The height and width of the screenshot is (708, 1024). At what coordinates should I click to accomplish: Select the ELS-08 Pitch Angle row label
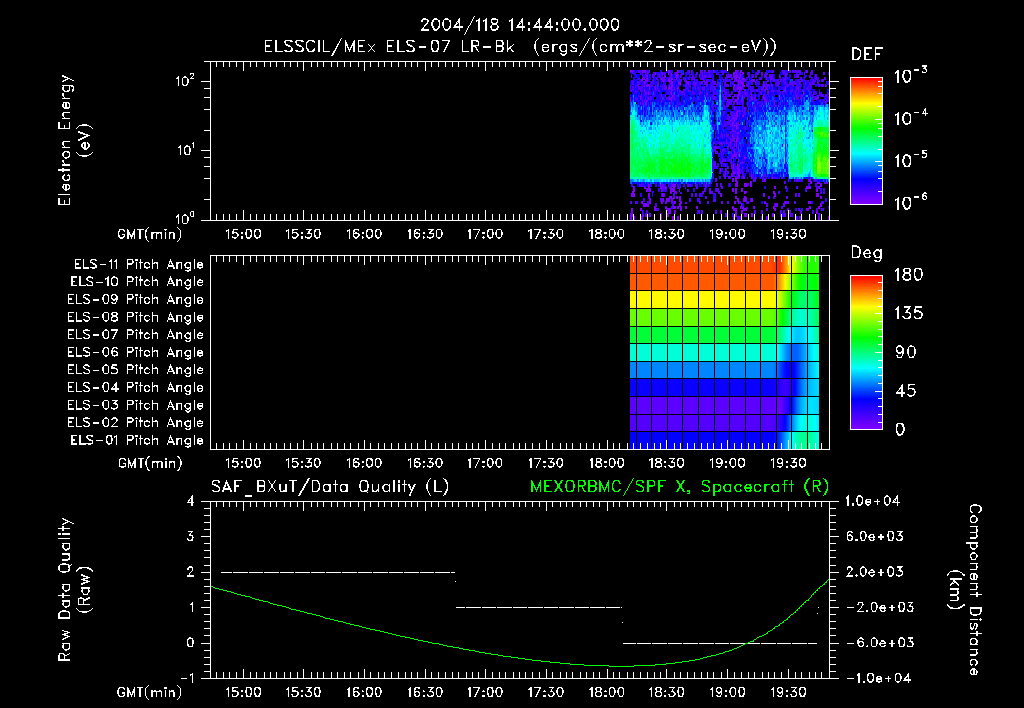136,317
